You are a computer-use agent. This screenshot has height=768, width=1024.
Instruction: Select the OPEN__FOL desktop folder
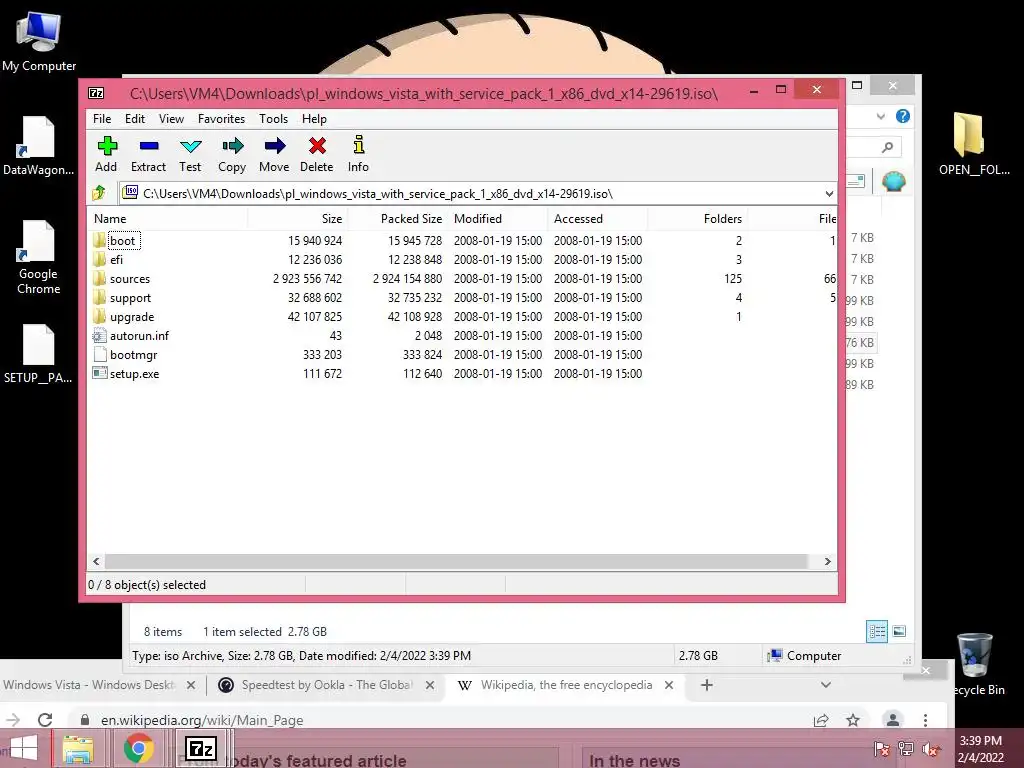click(x=974, y=144)
